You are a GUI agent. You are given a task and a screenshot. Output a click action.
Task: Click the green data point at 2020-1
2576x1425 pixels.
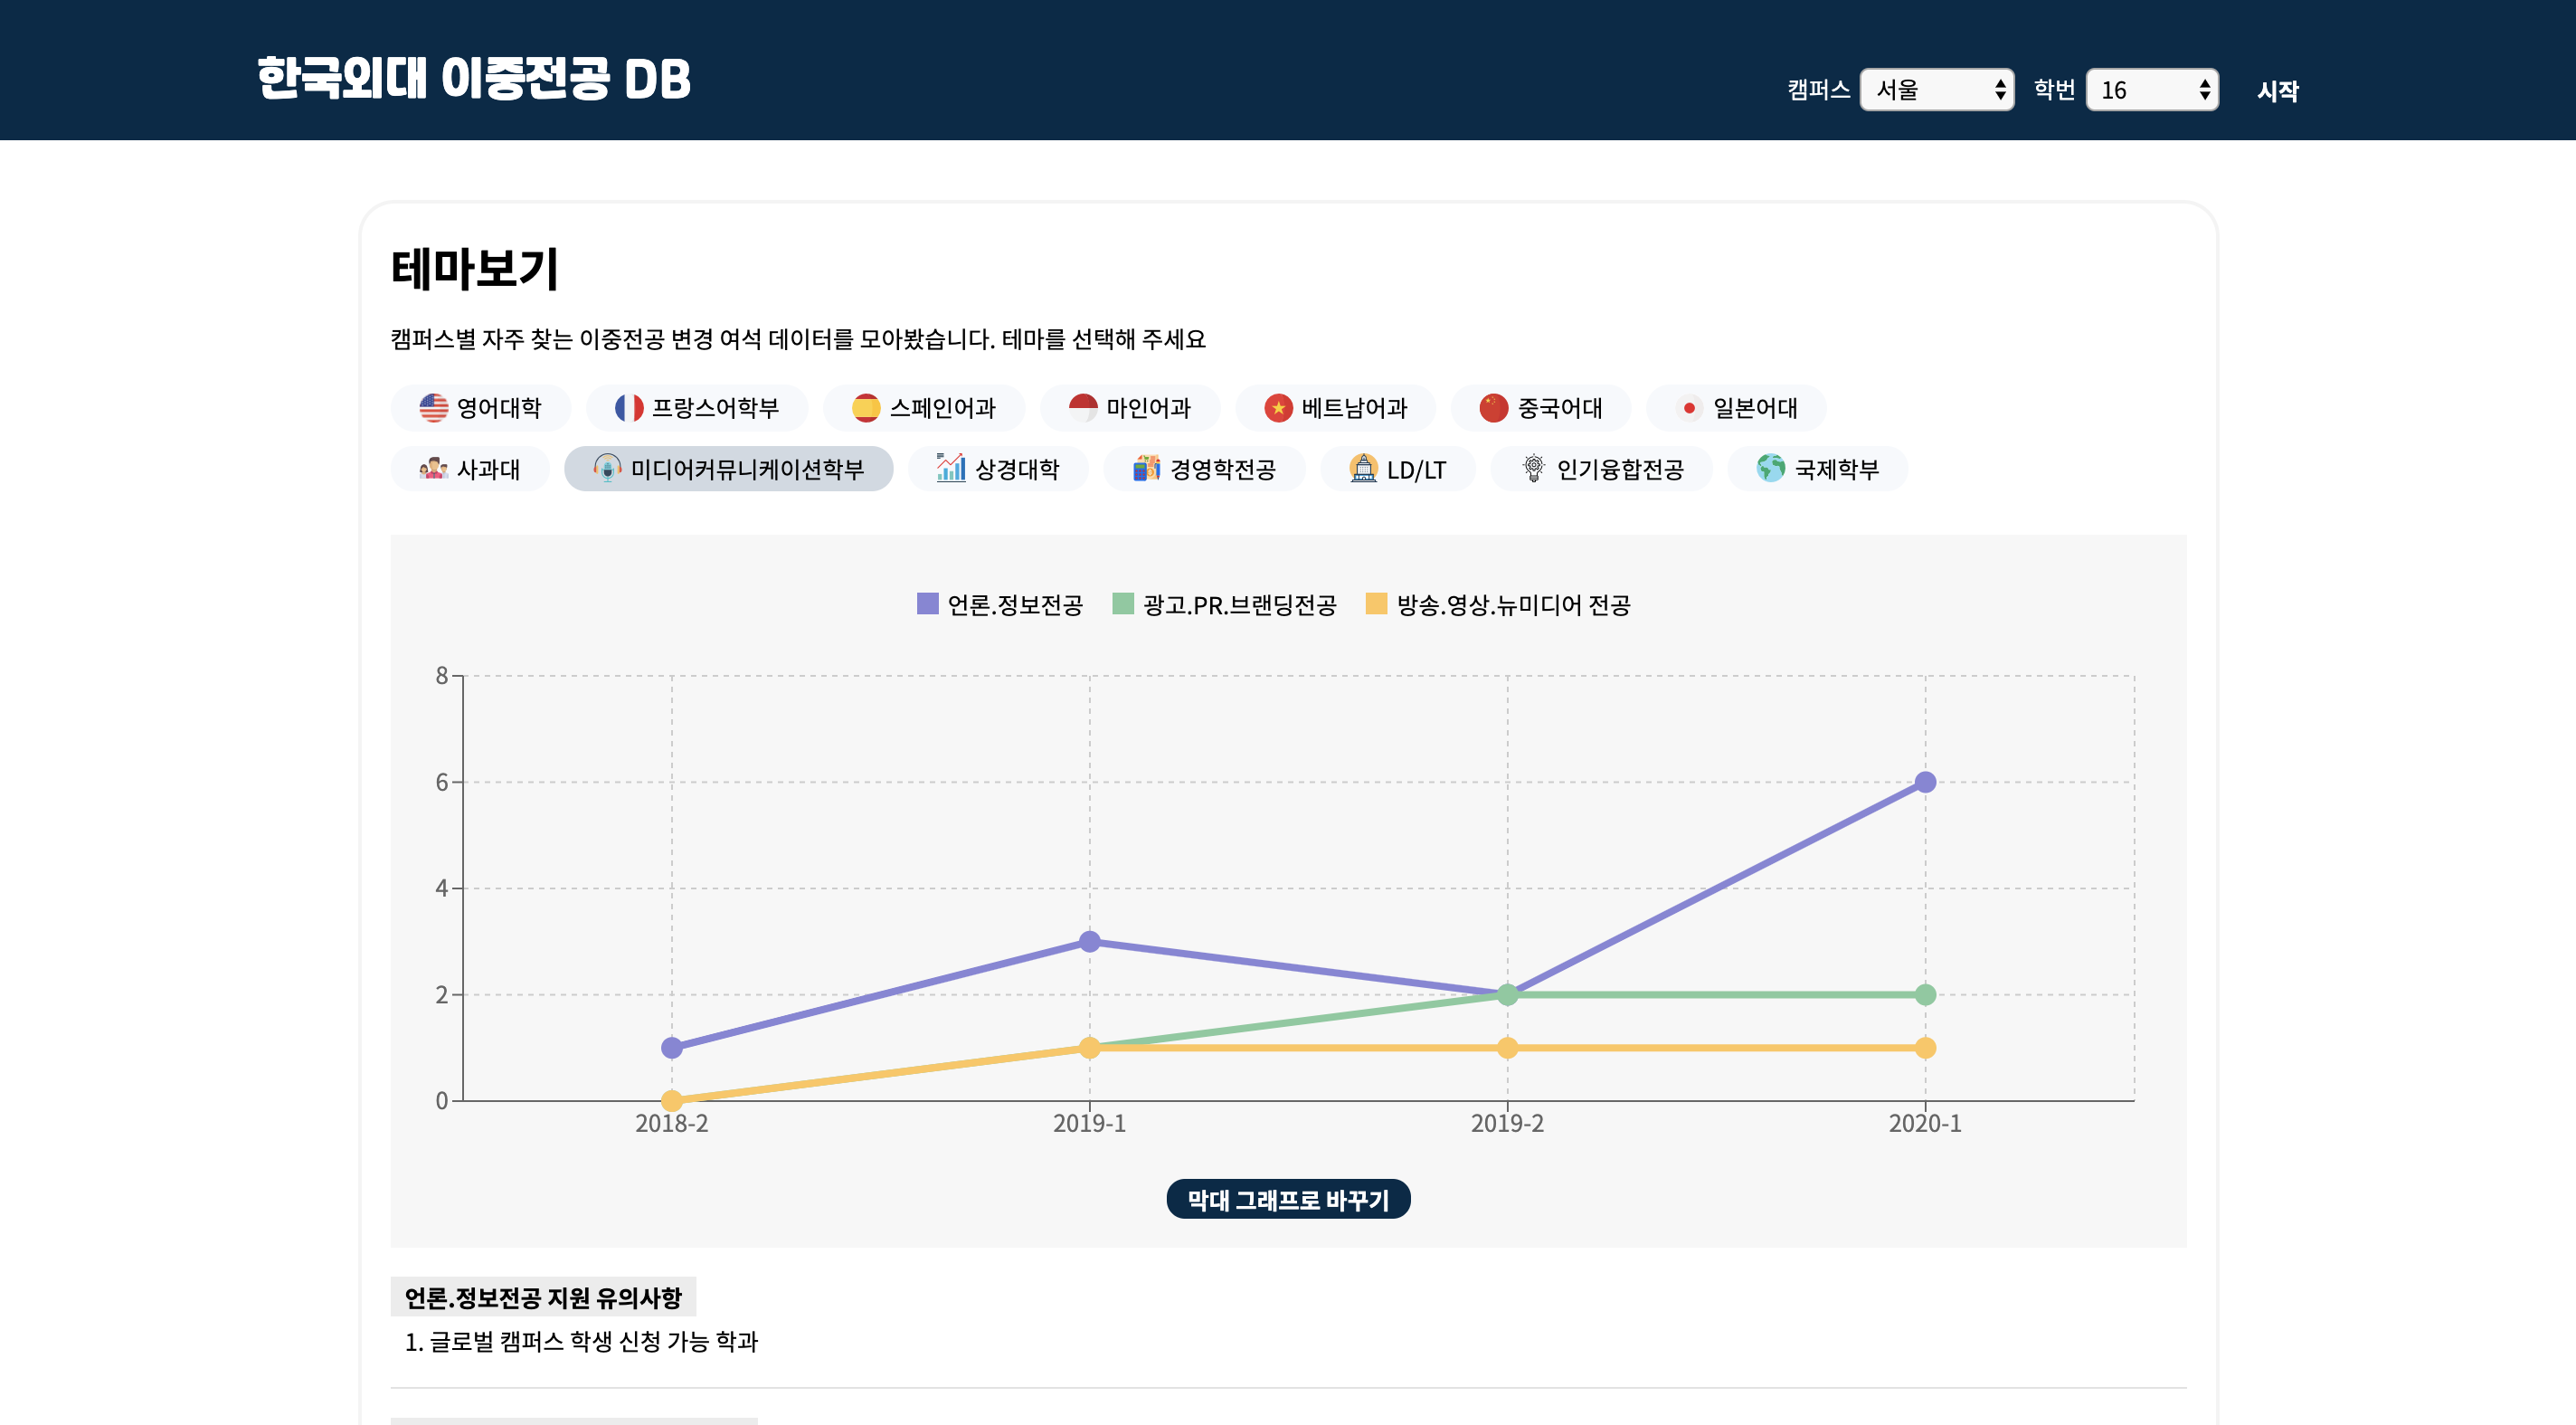(x=1925, y=994)
